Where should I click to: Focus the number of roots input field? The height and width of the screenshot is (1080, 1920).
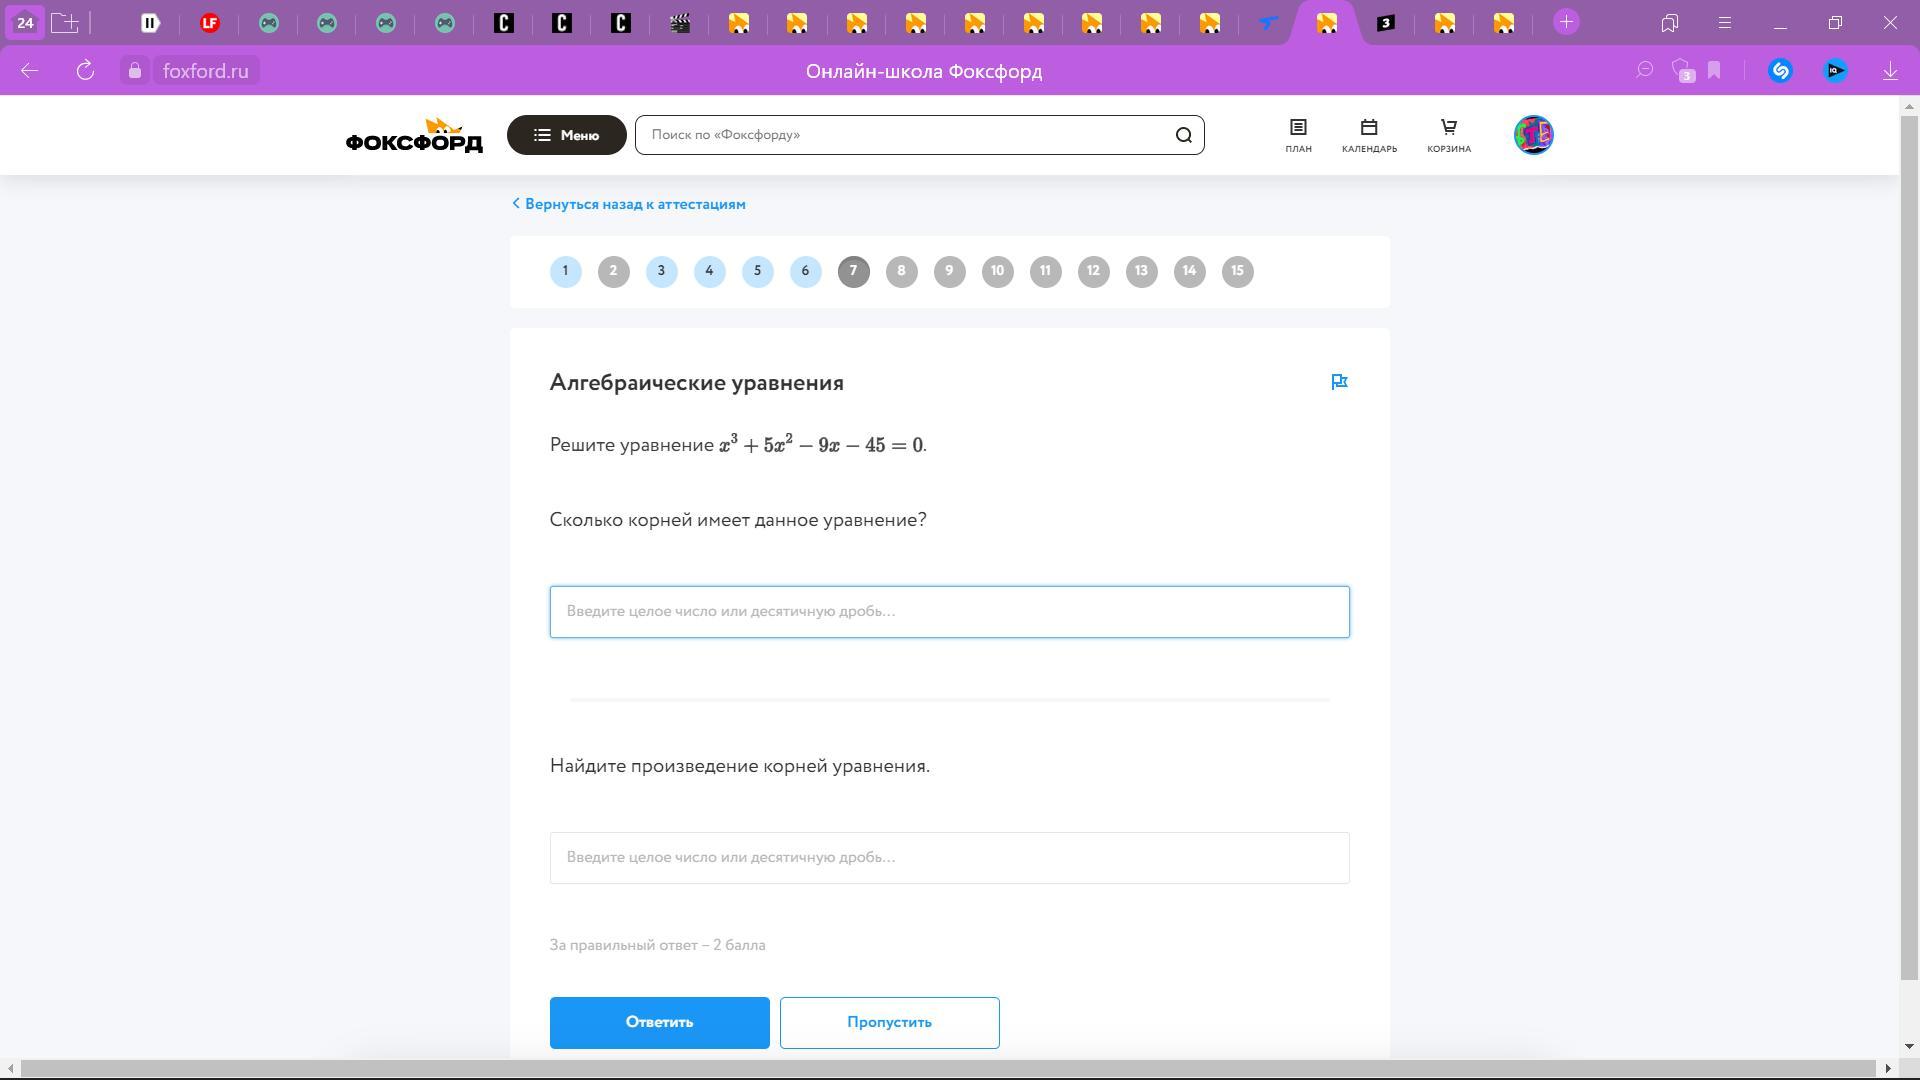point(949,612)
